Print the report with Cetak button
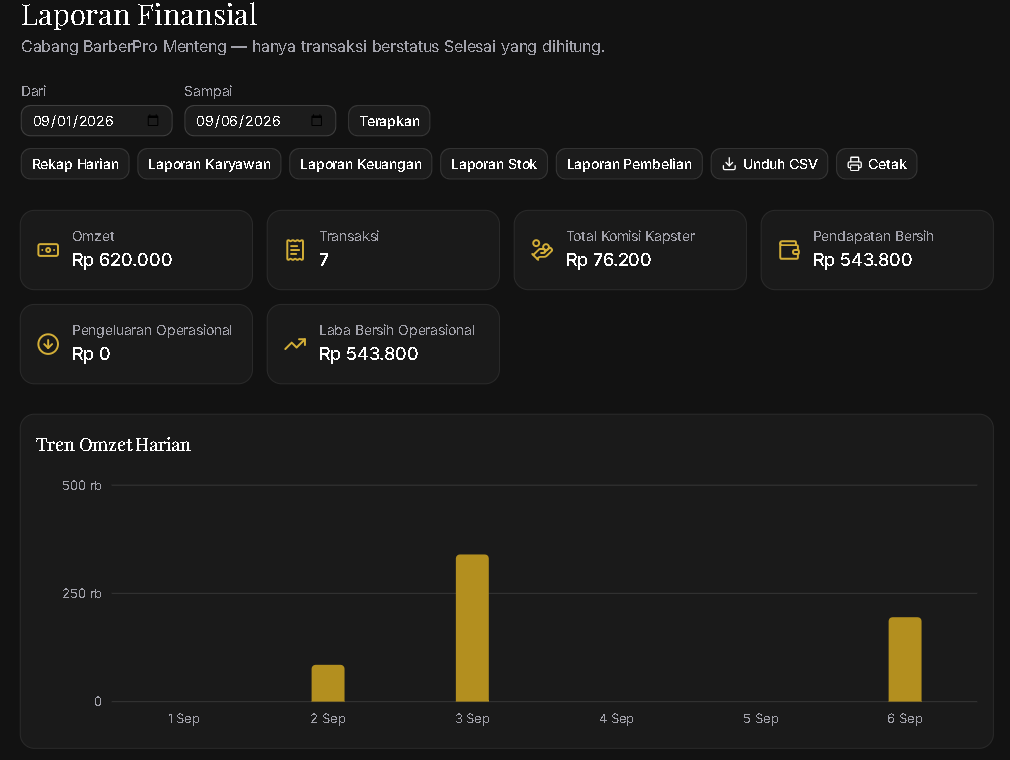The height and width of the screenshot is (760, 1010). 877,164
